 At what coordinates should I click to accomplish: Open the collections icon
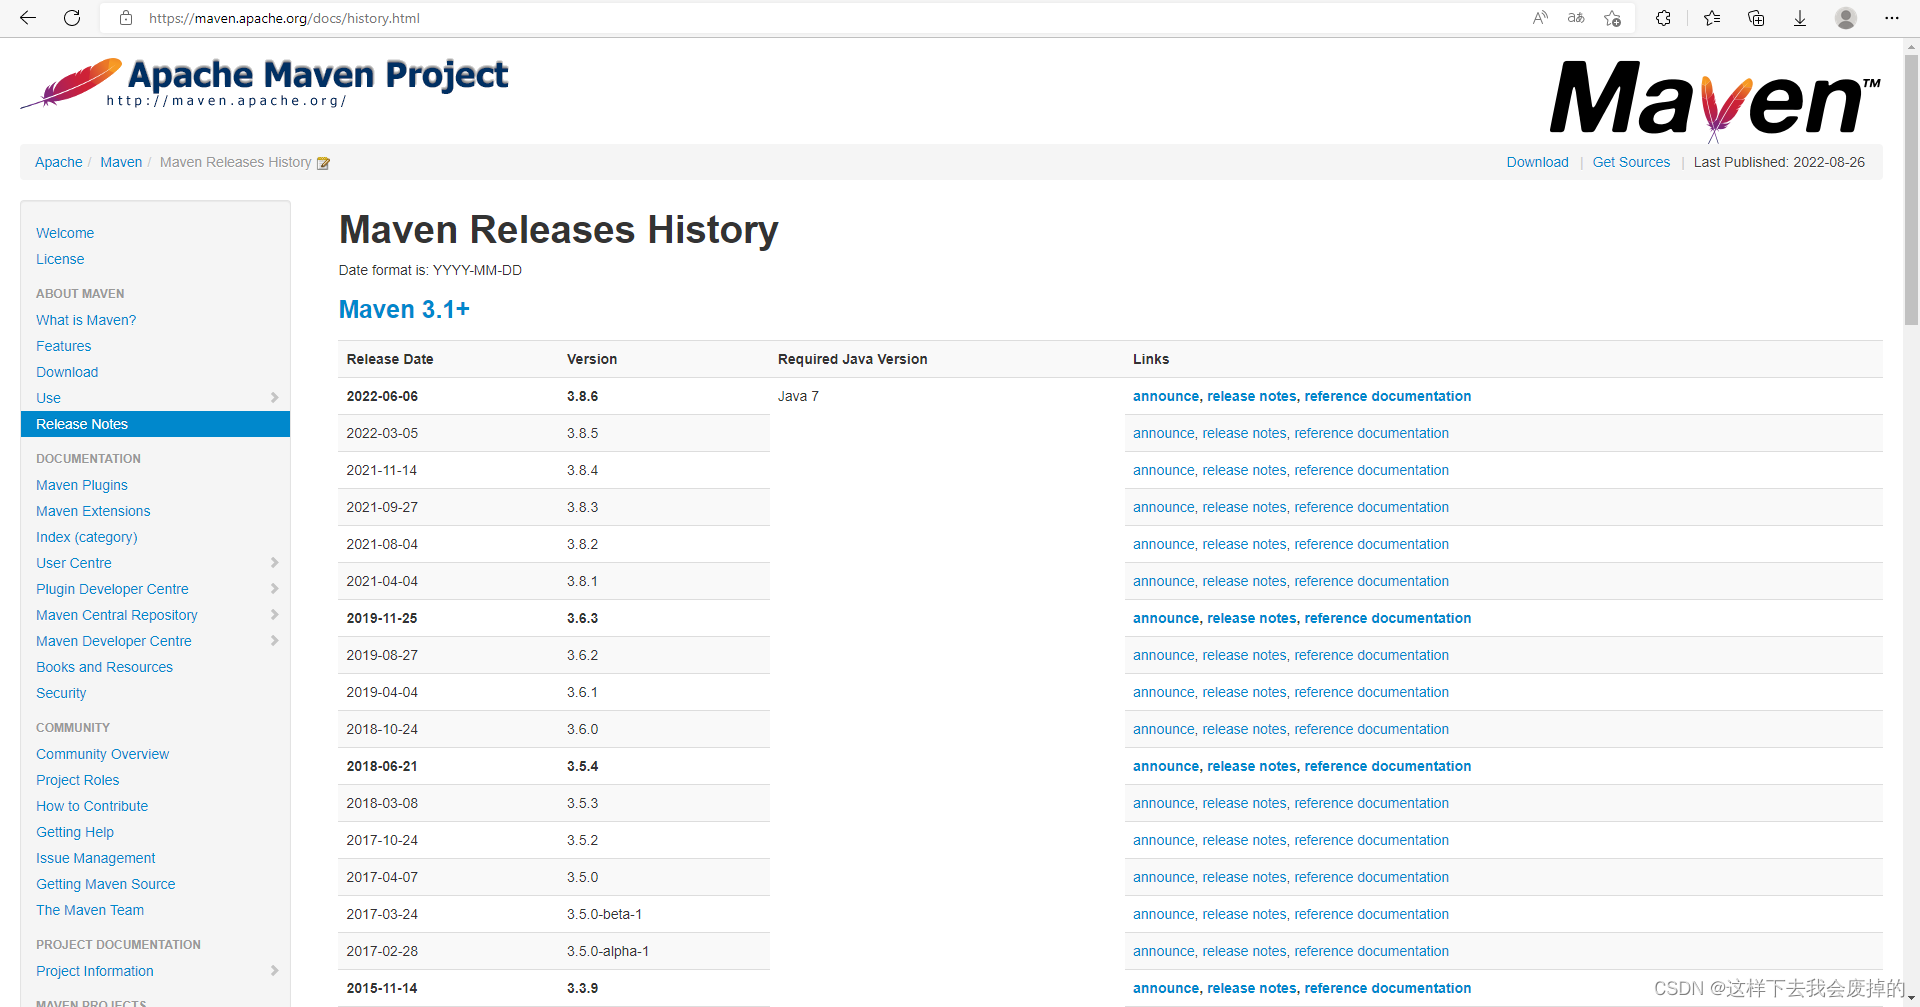pyautogui.click(x=1756, y=18)
